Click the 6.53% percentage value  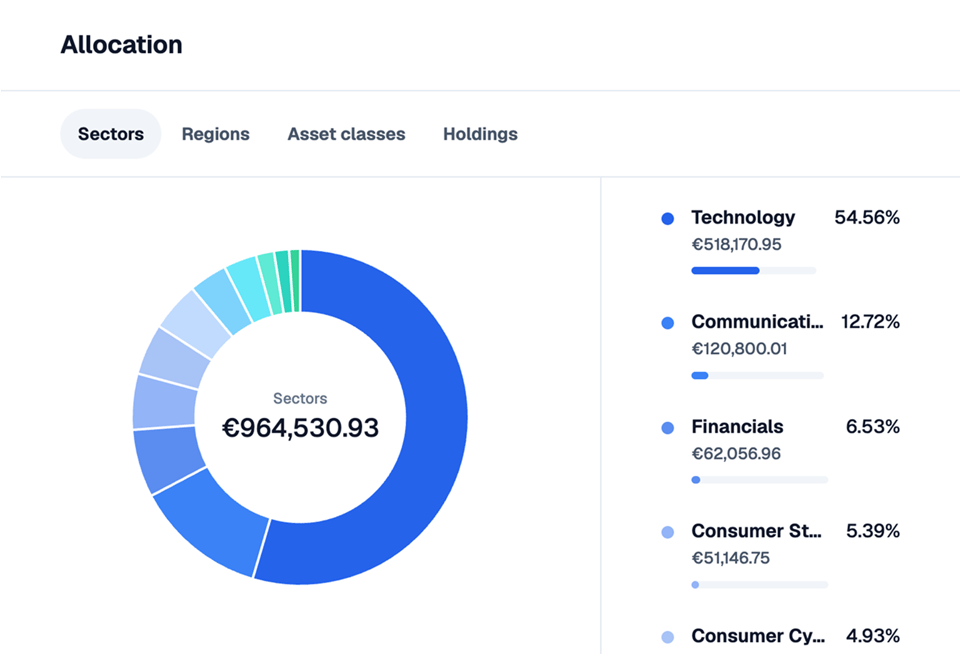tap(872, 426)
